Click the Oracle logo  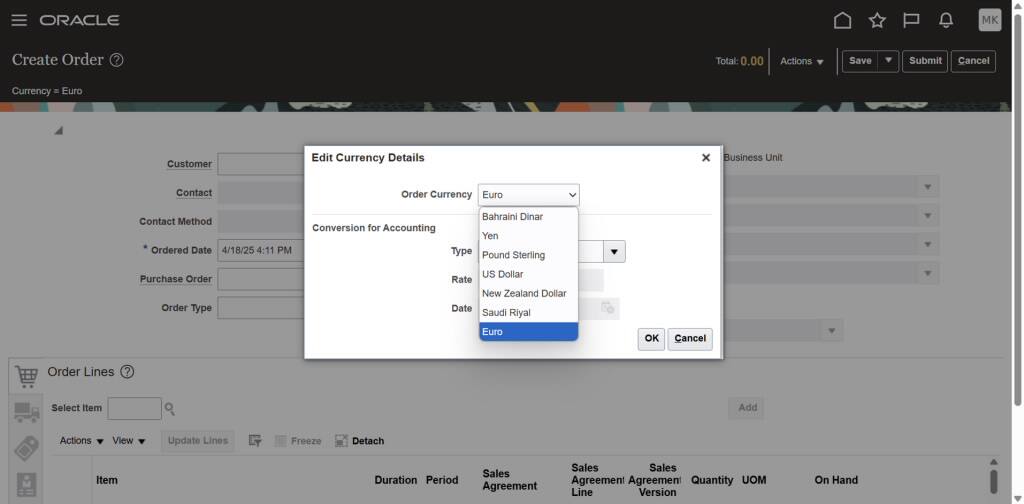click(79, 20)
